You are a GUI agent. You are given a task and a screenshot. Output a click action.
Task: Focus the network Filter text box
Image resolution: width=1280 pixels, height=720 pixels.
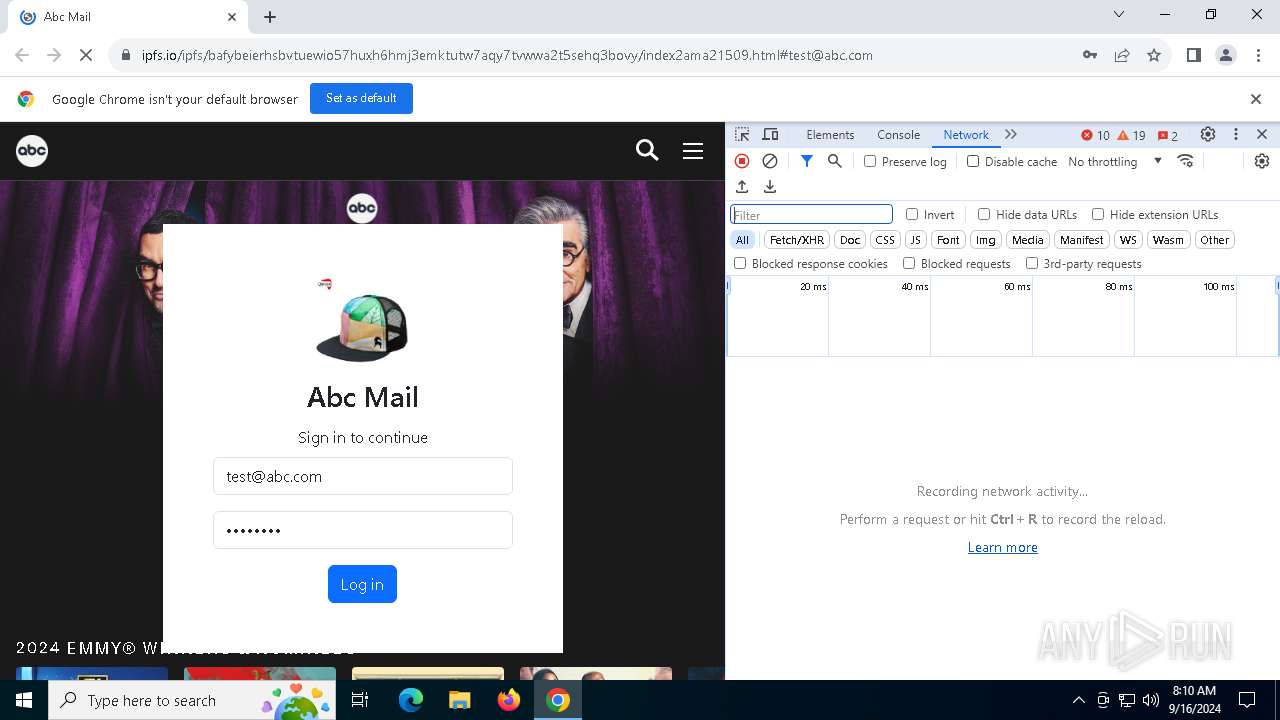(811, 214)
